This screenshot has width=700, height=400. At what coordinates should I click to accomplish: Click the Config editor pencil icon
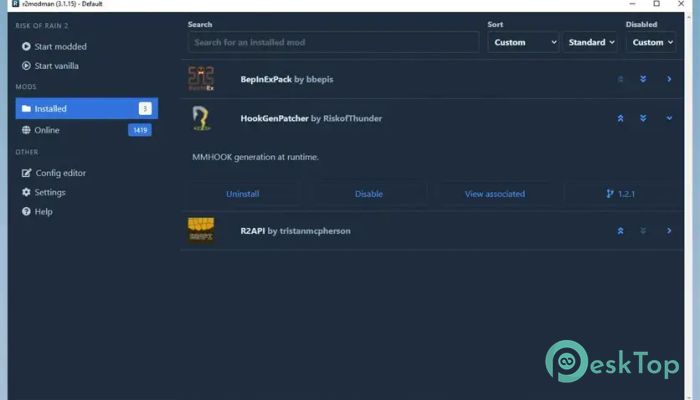[26, 173]
